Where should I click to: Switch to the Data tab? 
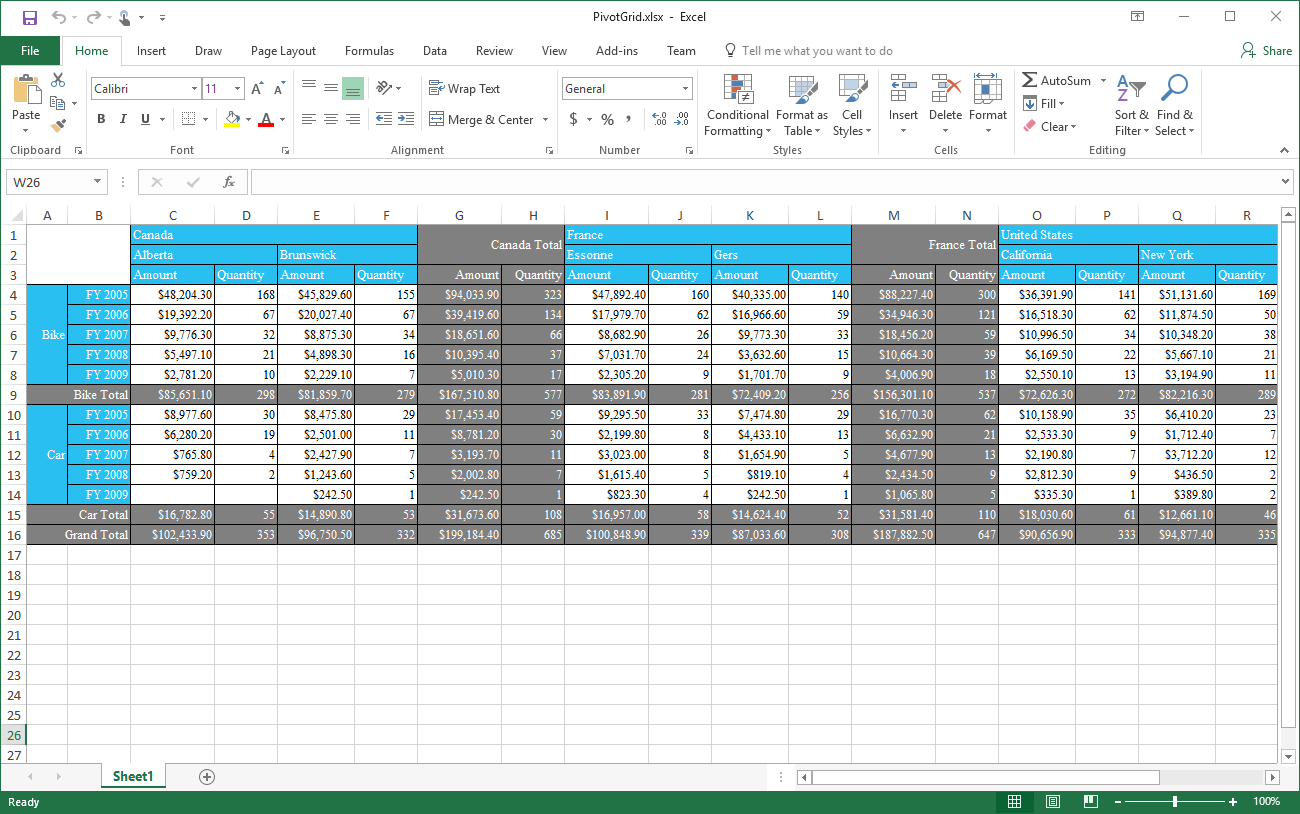coord(435,51)
